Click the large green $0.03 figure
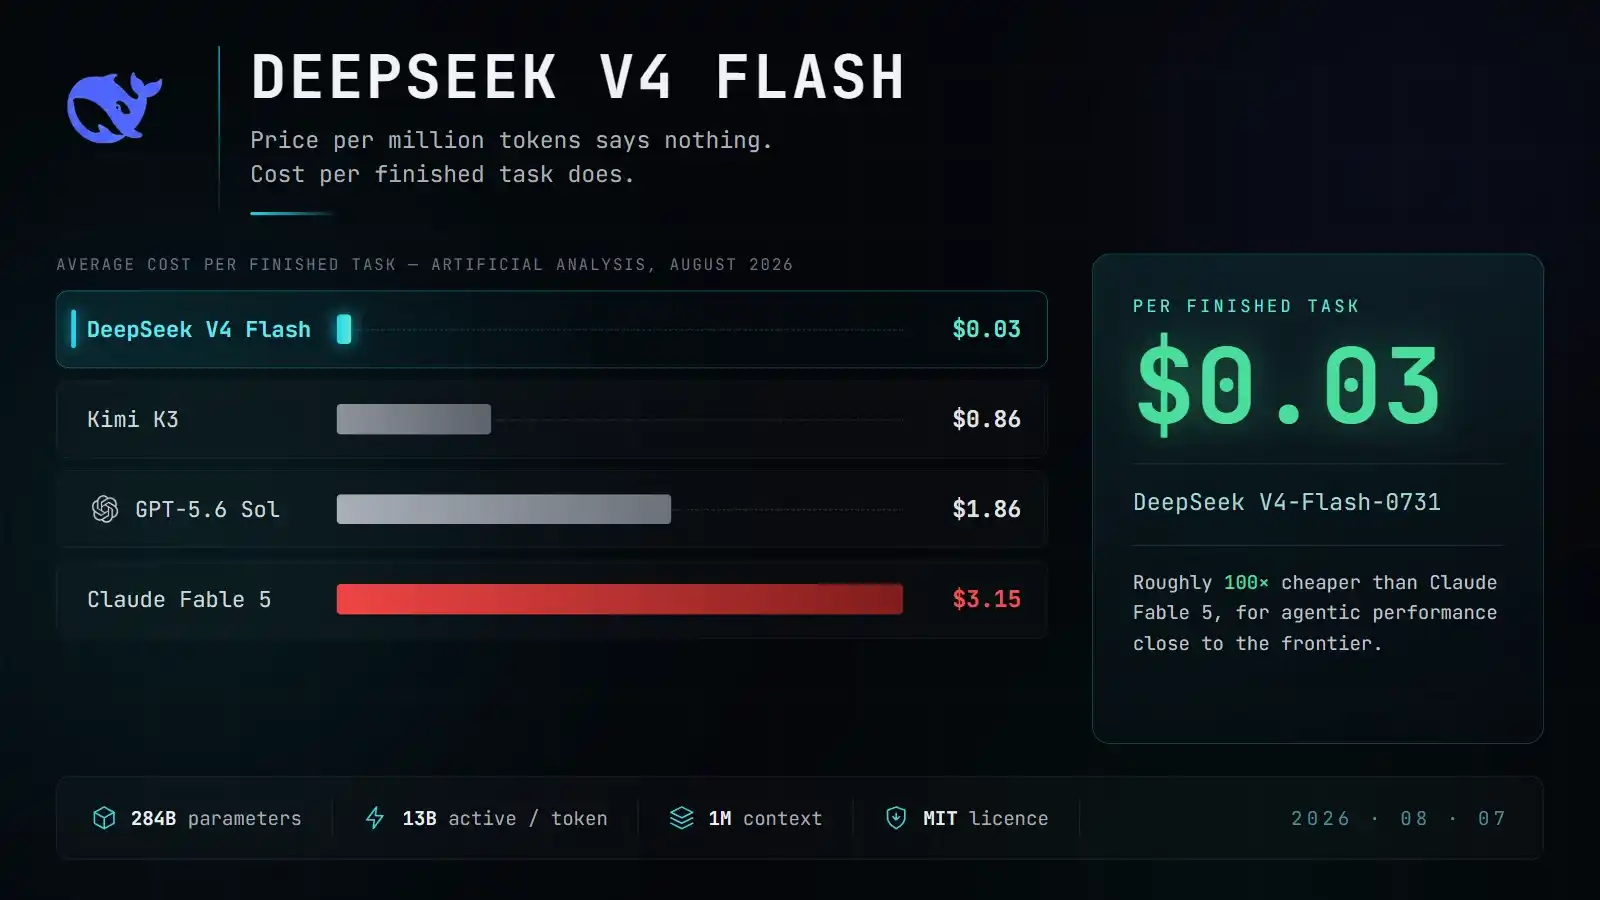 (1288, 385)
